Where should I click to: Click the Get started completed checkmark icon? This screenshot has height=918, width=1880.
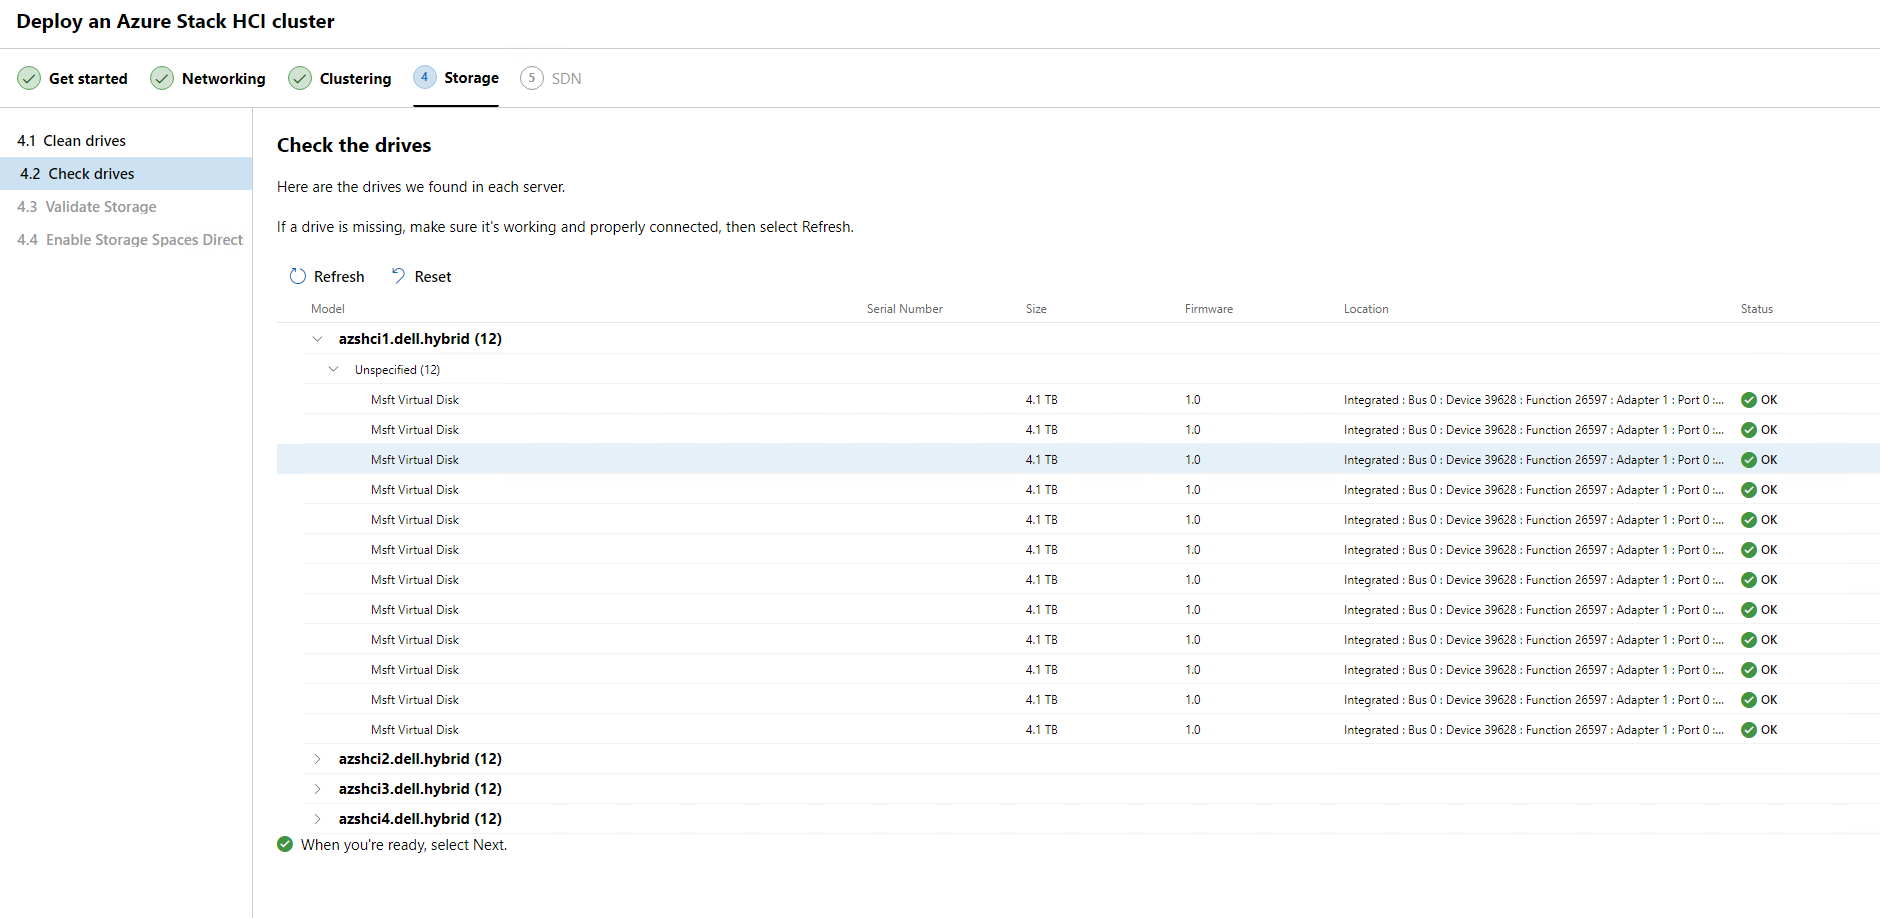(29, 78)
